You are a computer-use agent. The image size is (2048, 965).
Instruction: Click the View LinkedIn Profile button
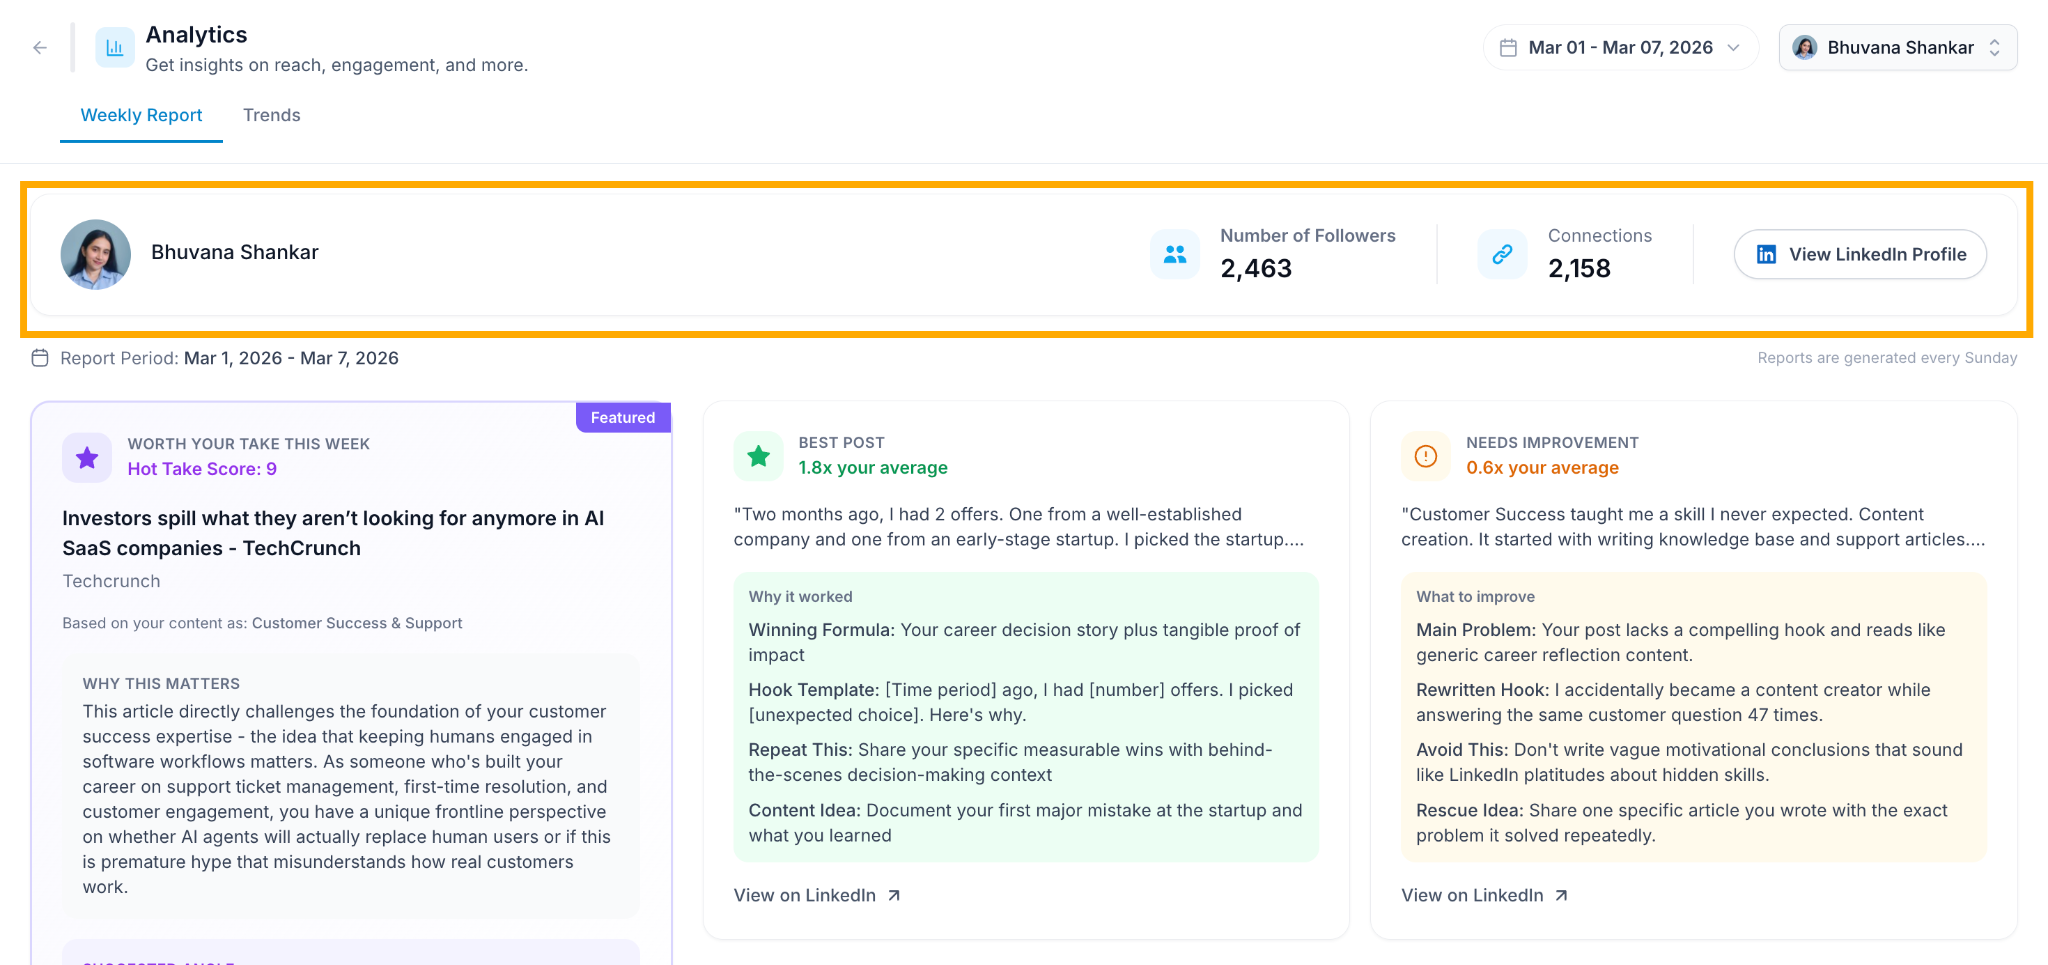coord(1860,255)
